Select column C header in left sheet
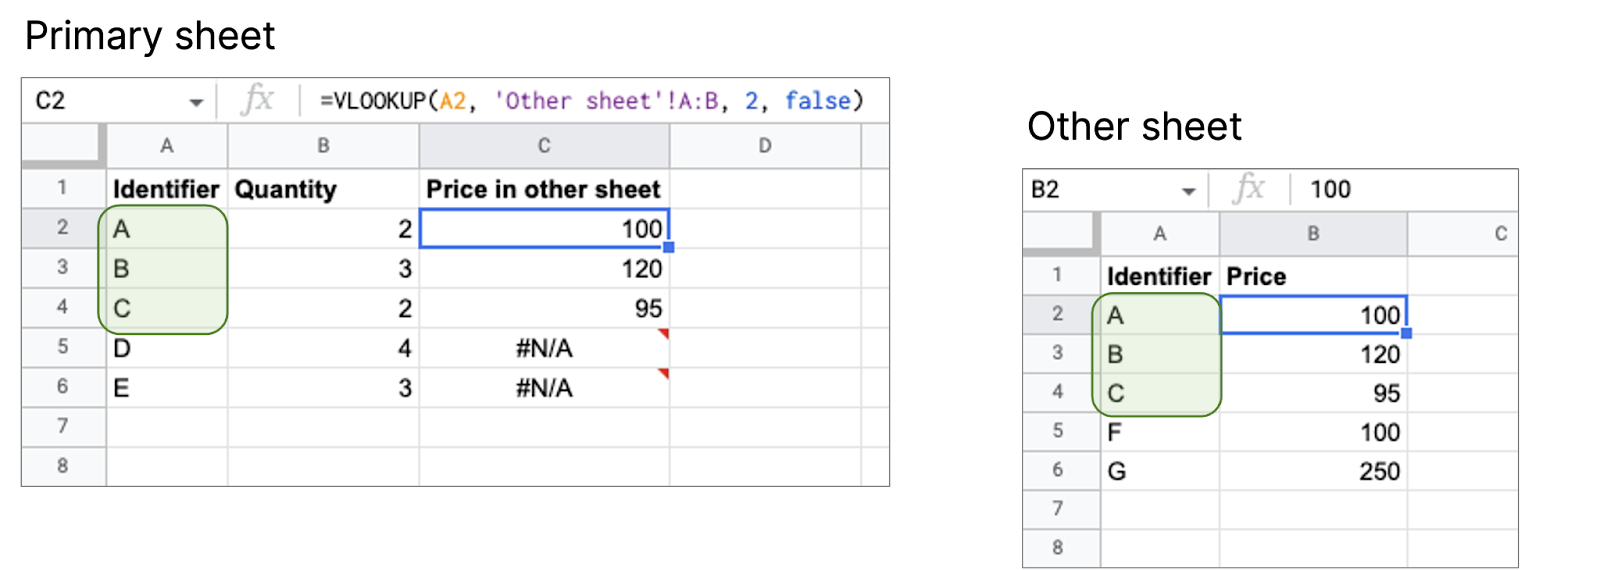The height and width of the screenshot is (570, 1600). point(544,146)
